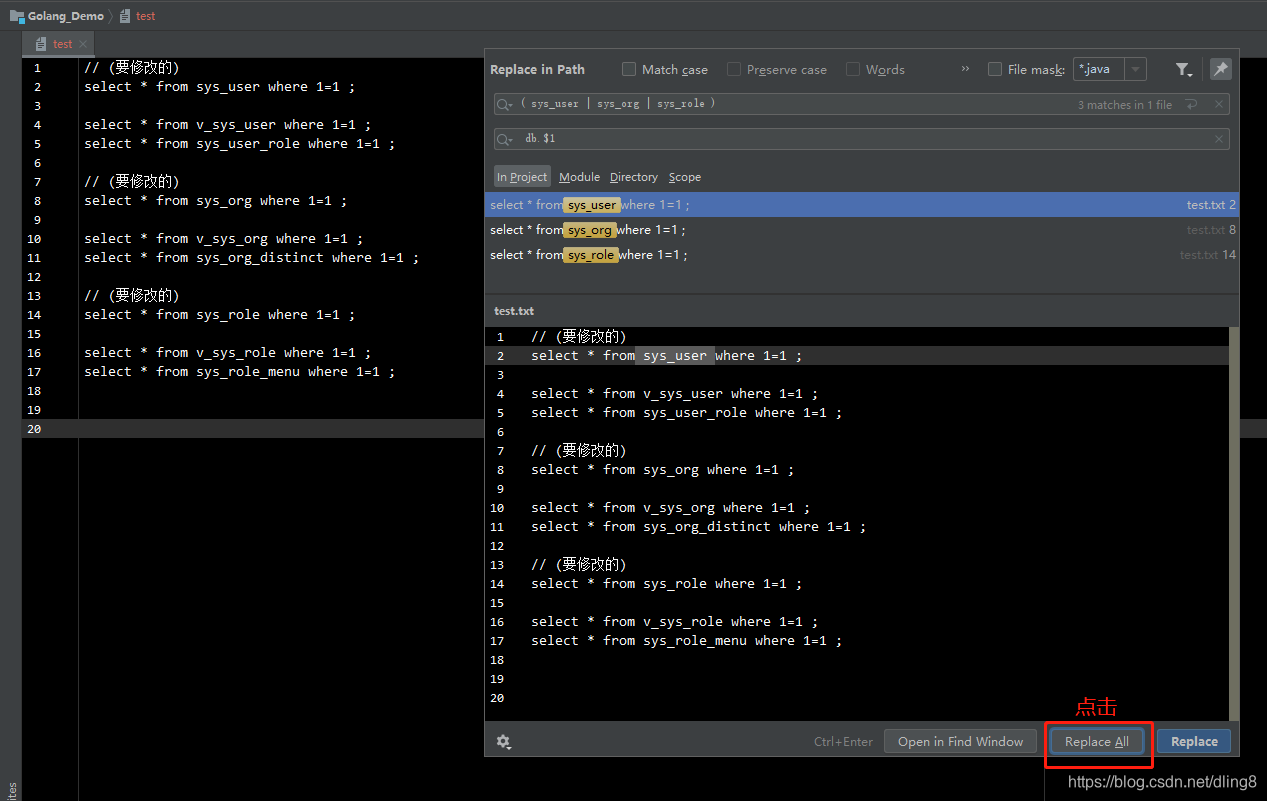Select the test editor tab
This screenshot has width=1267, height=801.
coord(60,44)
